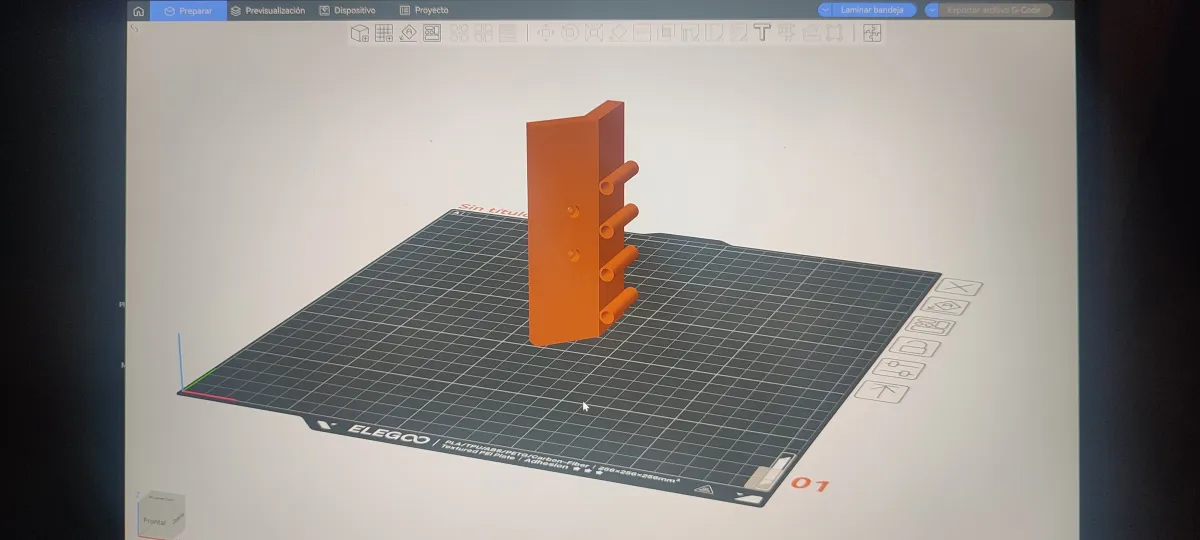
Task: Click the Add object cube icon
Action: pyautogui.click(x=359, y=33)
